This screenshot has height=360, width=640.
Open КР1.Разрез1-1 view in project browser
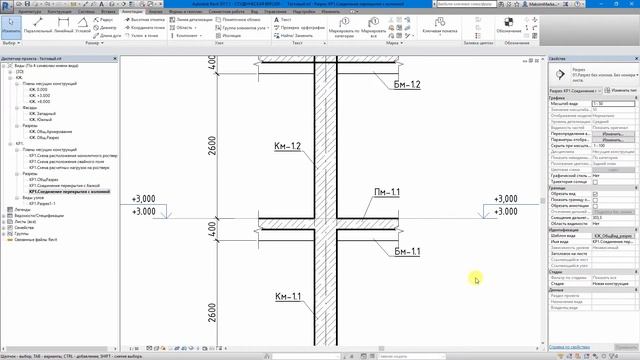tap(42, 204)
